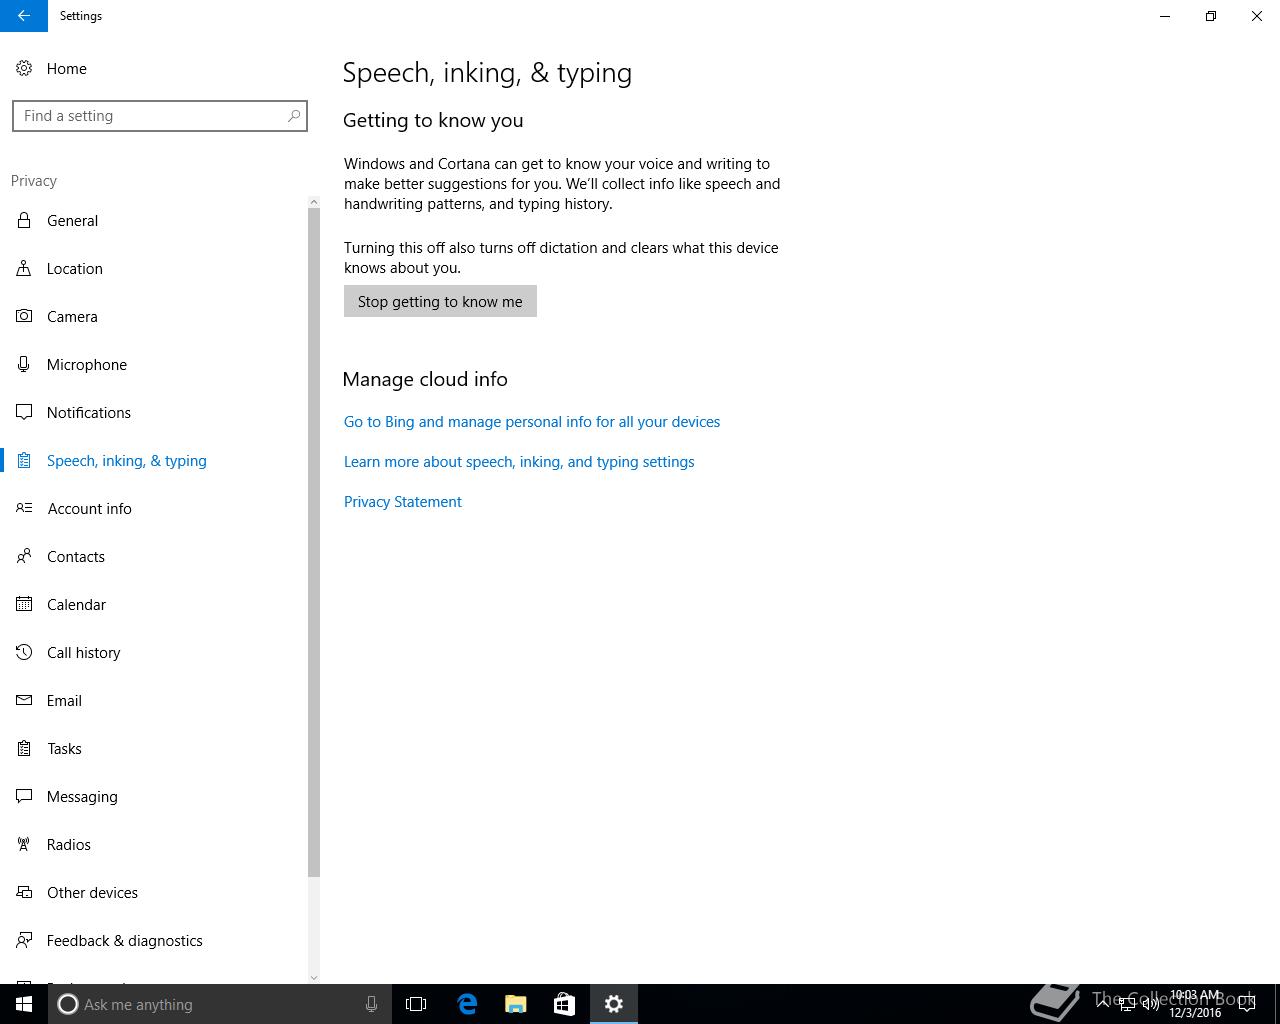
Task: Go back with the Settings back arrow
Action: click(24, 16)
